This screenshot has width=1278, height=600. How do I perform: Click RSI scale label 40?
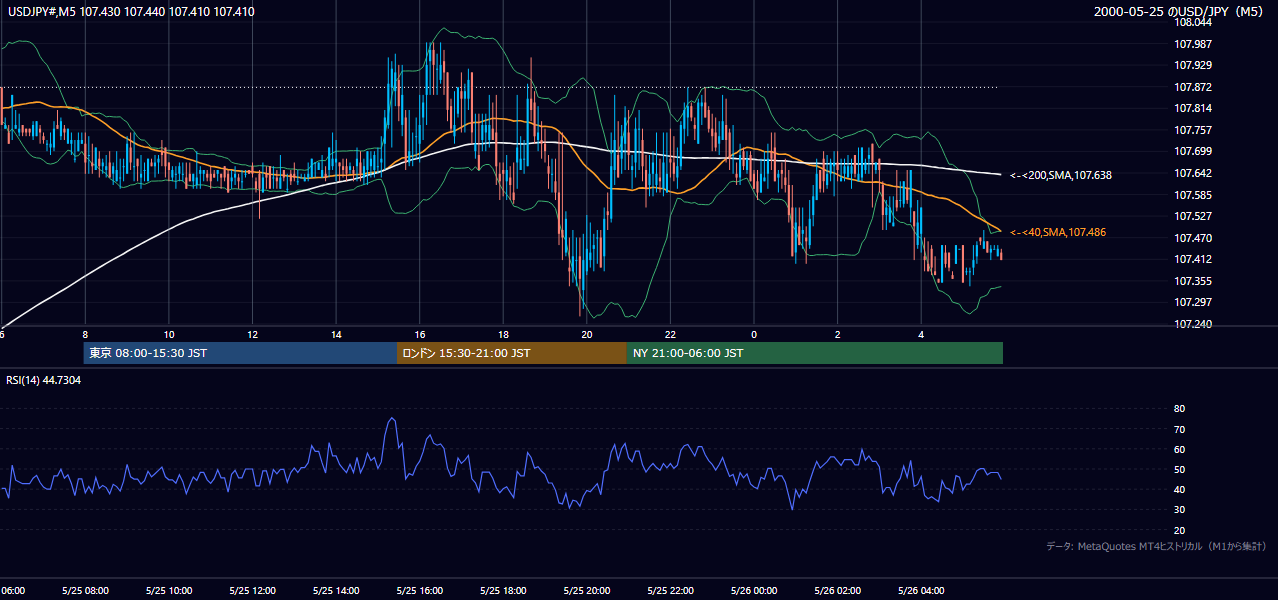point(1180,489)
